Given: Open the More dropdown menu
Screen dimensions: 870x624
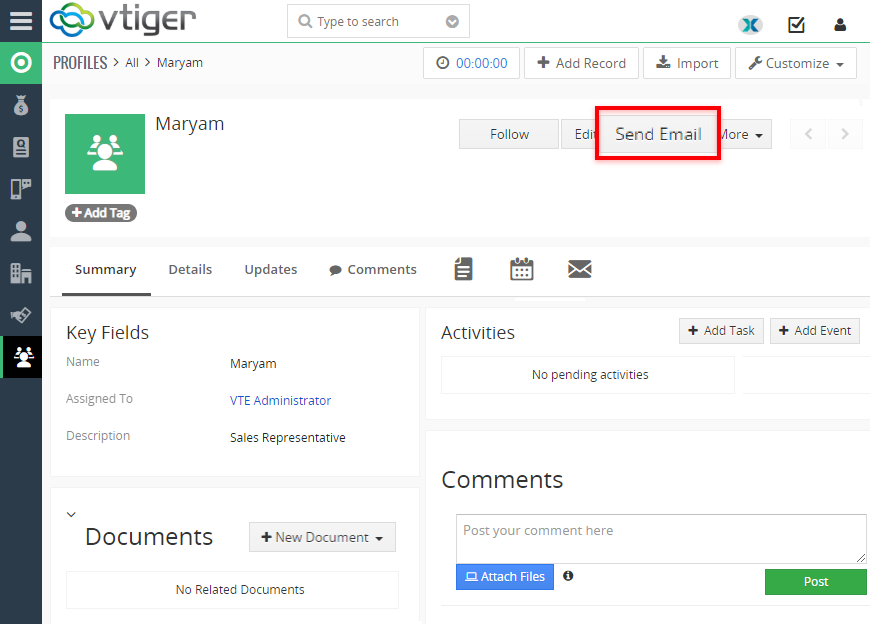Looking at the screenshot, I should (x=745, y=134).
